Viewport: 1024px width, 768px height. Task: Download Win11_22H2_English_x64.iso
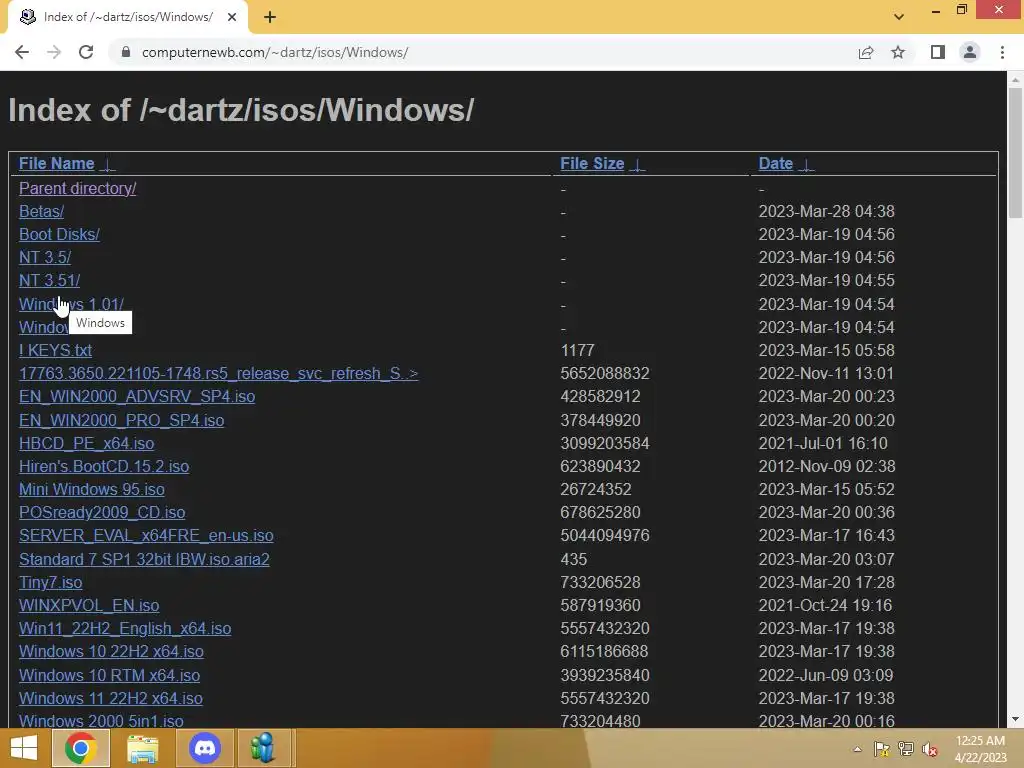tap(125, 628)
